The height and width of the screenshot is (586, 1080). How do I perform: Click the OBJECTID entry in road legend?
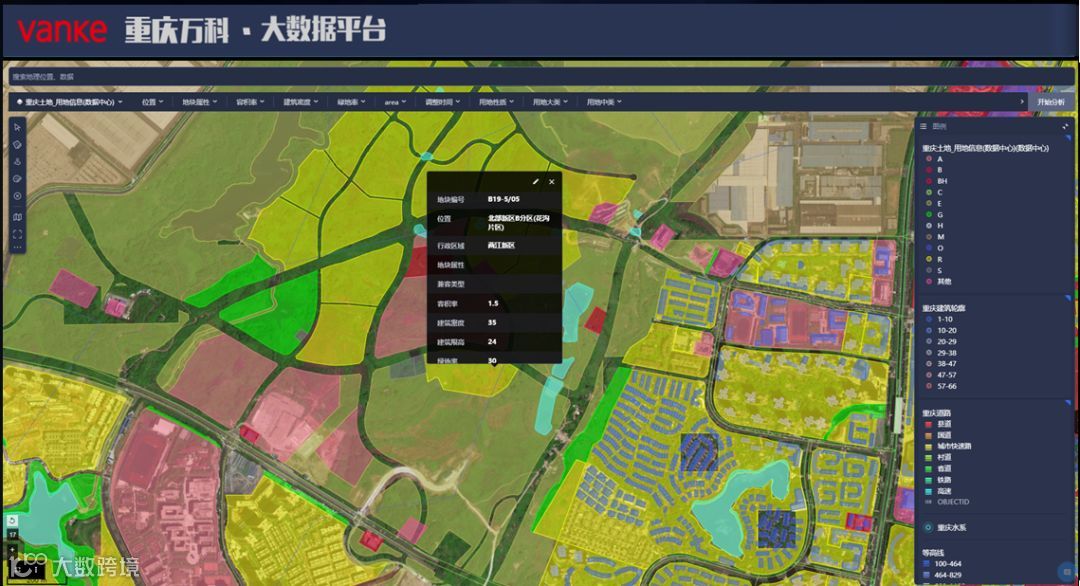[x=947, y=502]
